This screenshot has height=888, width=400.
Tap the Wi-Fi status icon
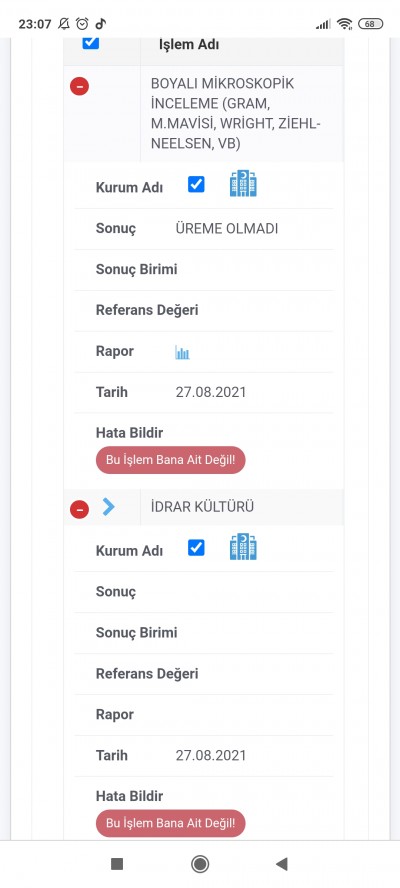(344, 24)
